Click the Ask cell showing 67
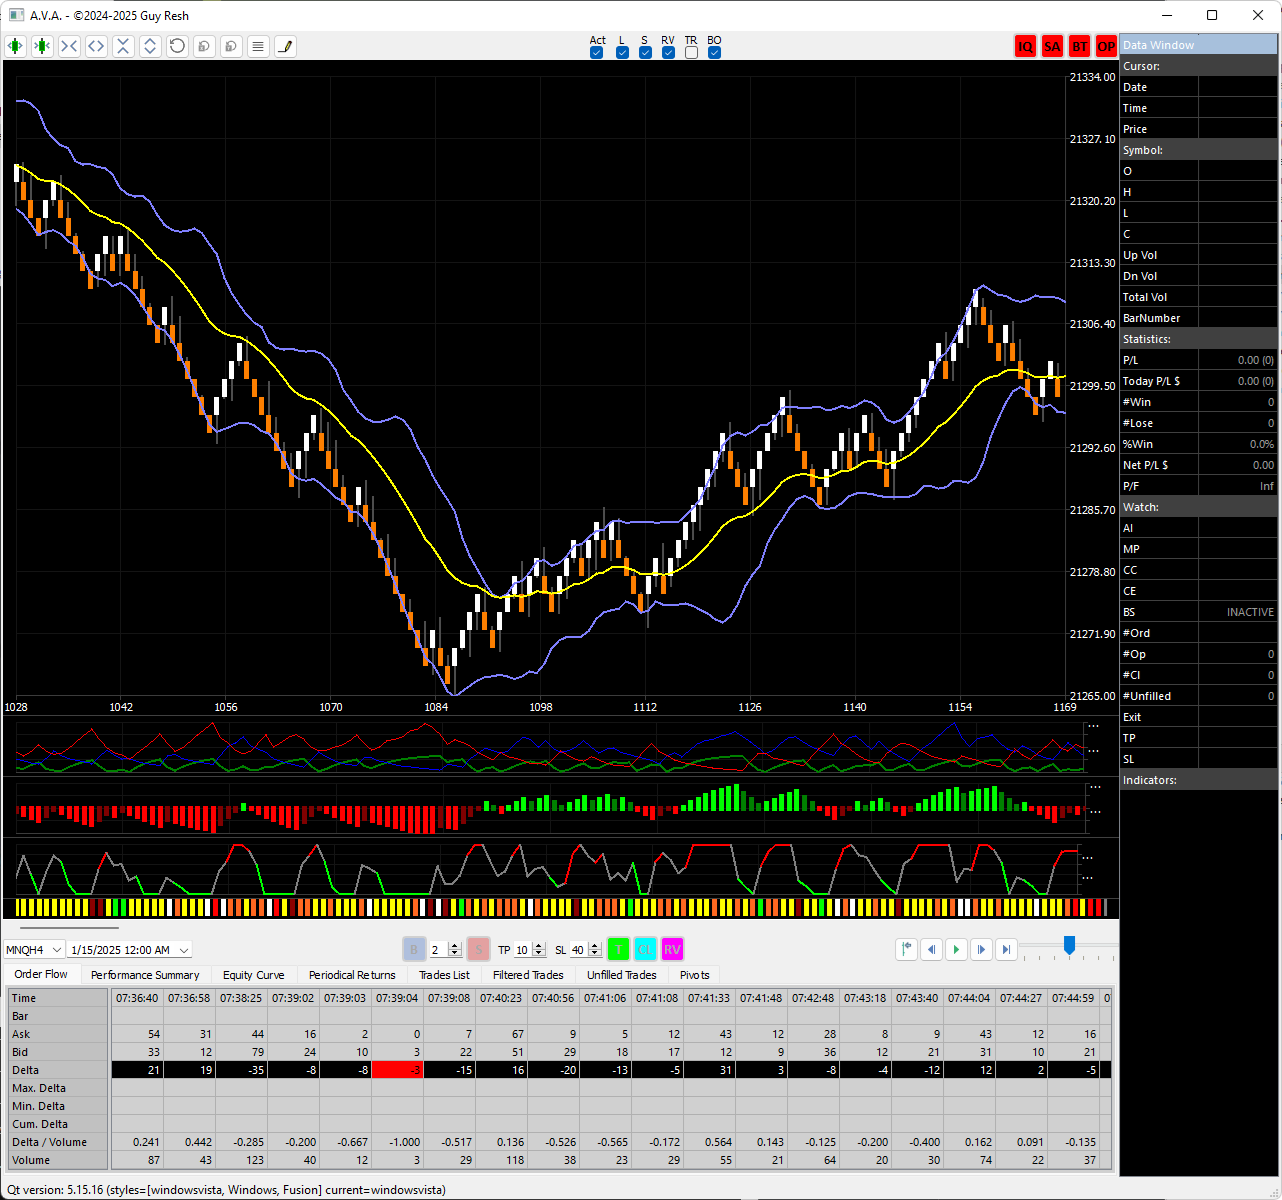Image resolution: width=1282 pixels, height=1200 pixels. coord(501,1034)
